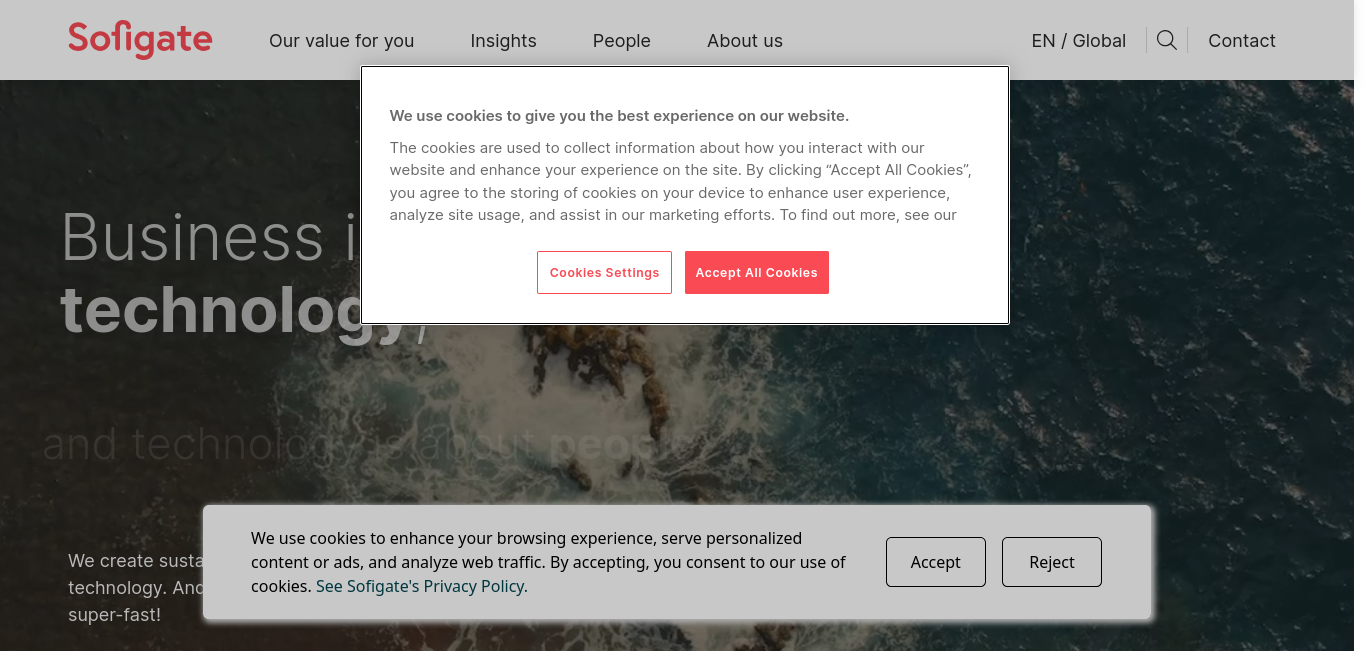Open search via the magnifier icon
Viewport: 1366px width, 651px height.
(1166, 40)
